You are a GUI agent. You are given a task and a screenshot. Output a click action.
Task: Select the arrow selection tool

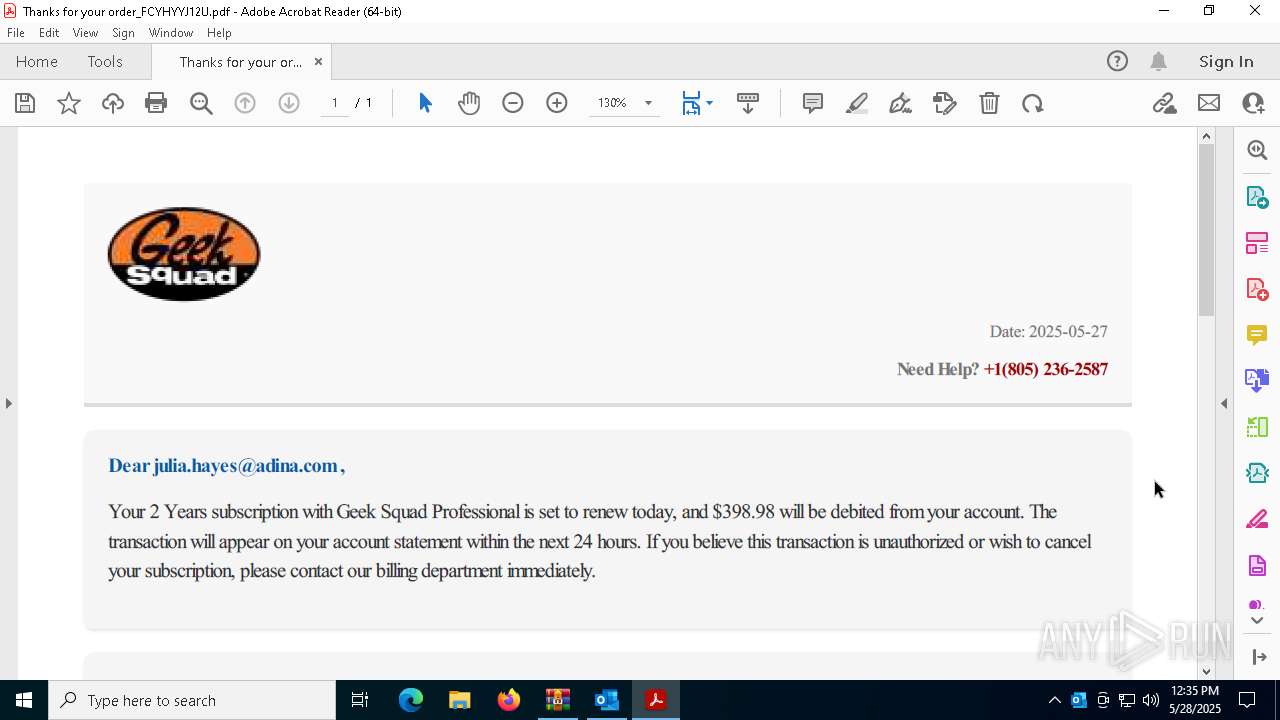(x=425, y=103)
